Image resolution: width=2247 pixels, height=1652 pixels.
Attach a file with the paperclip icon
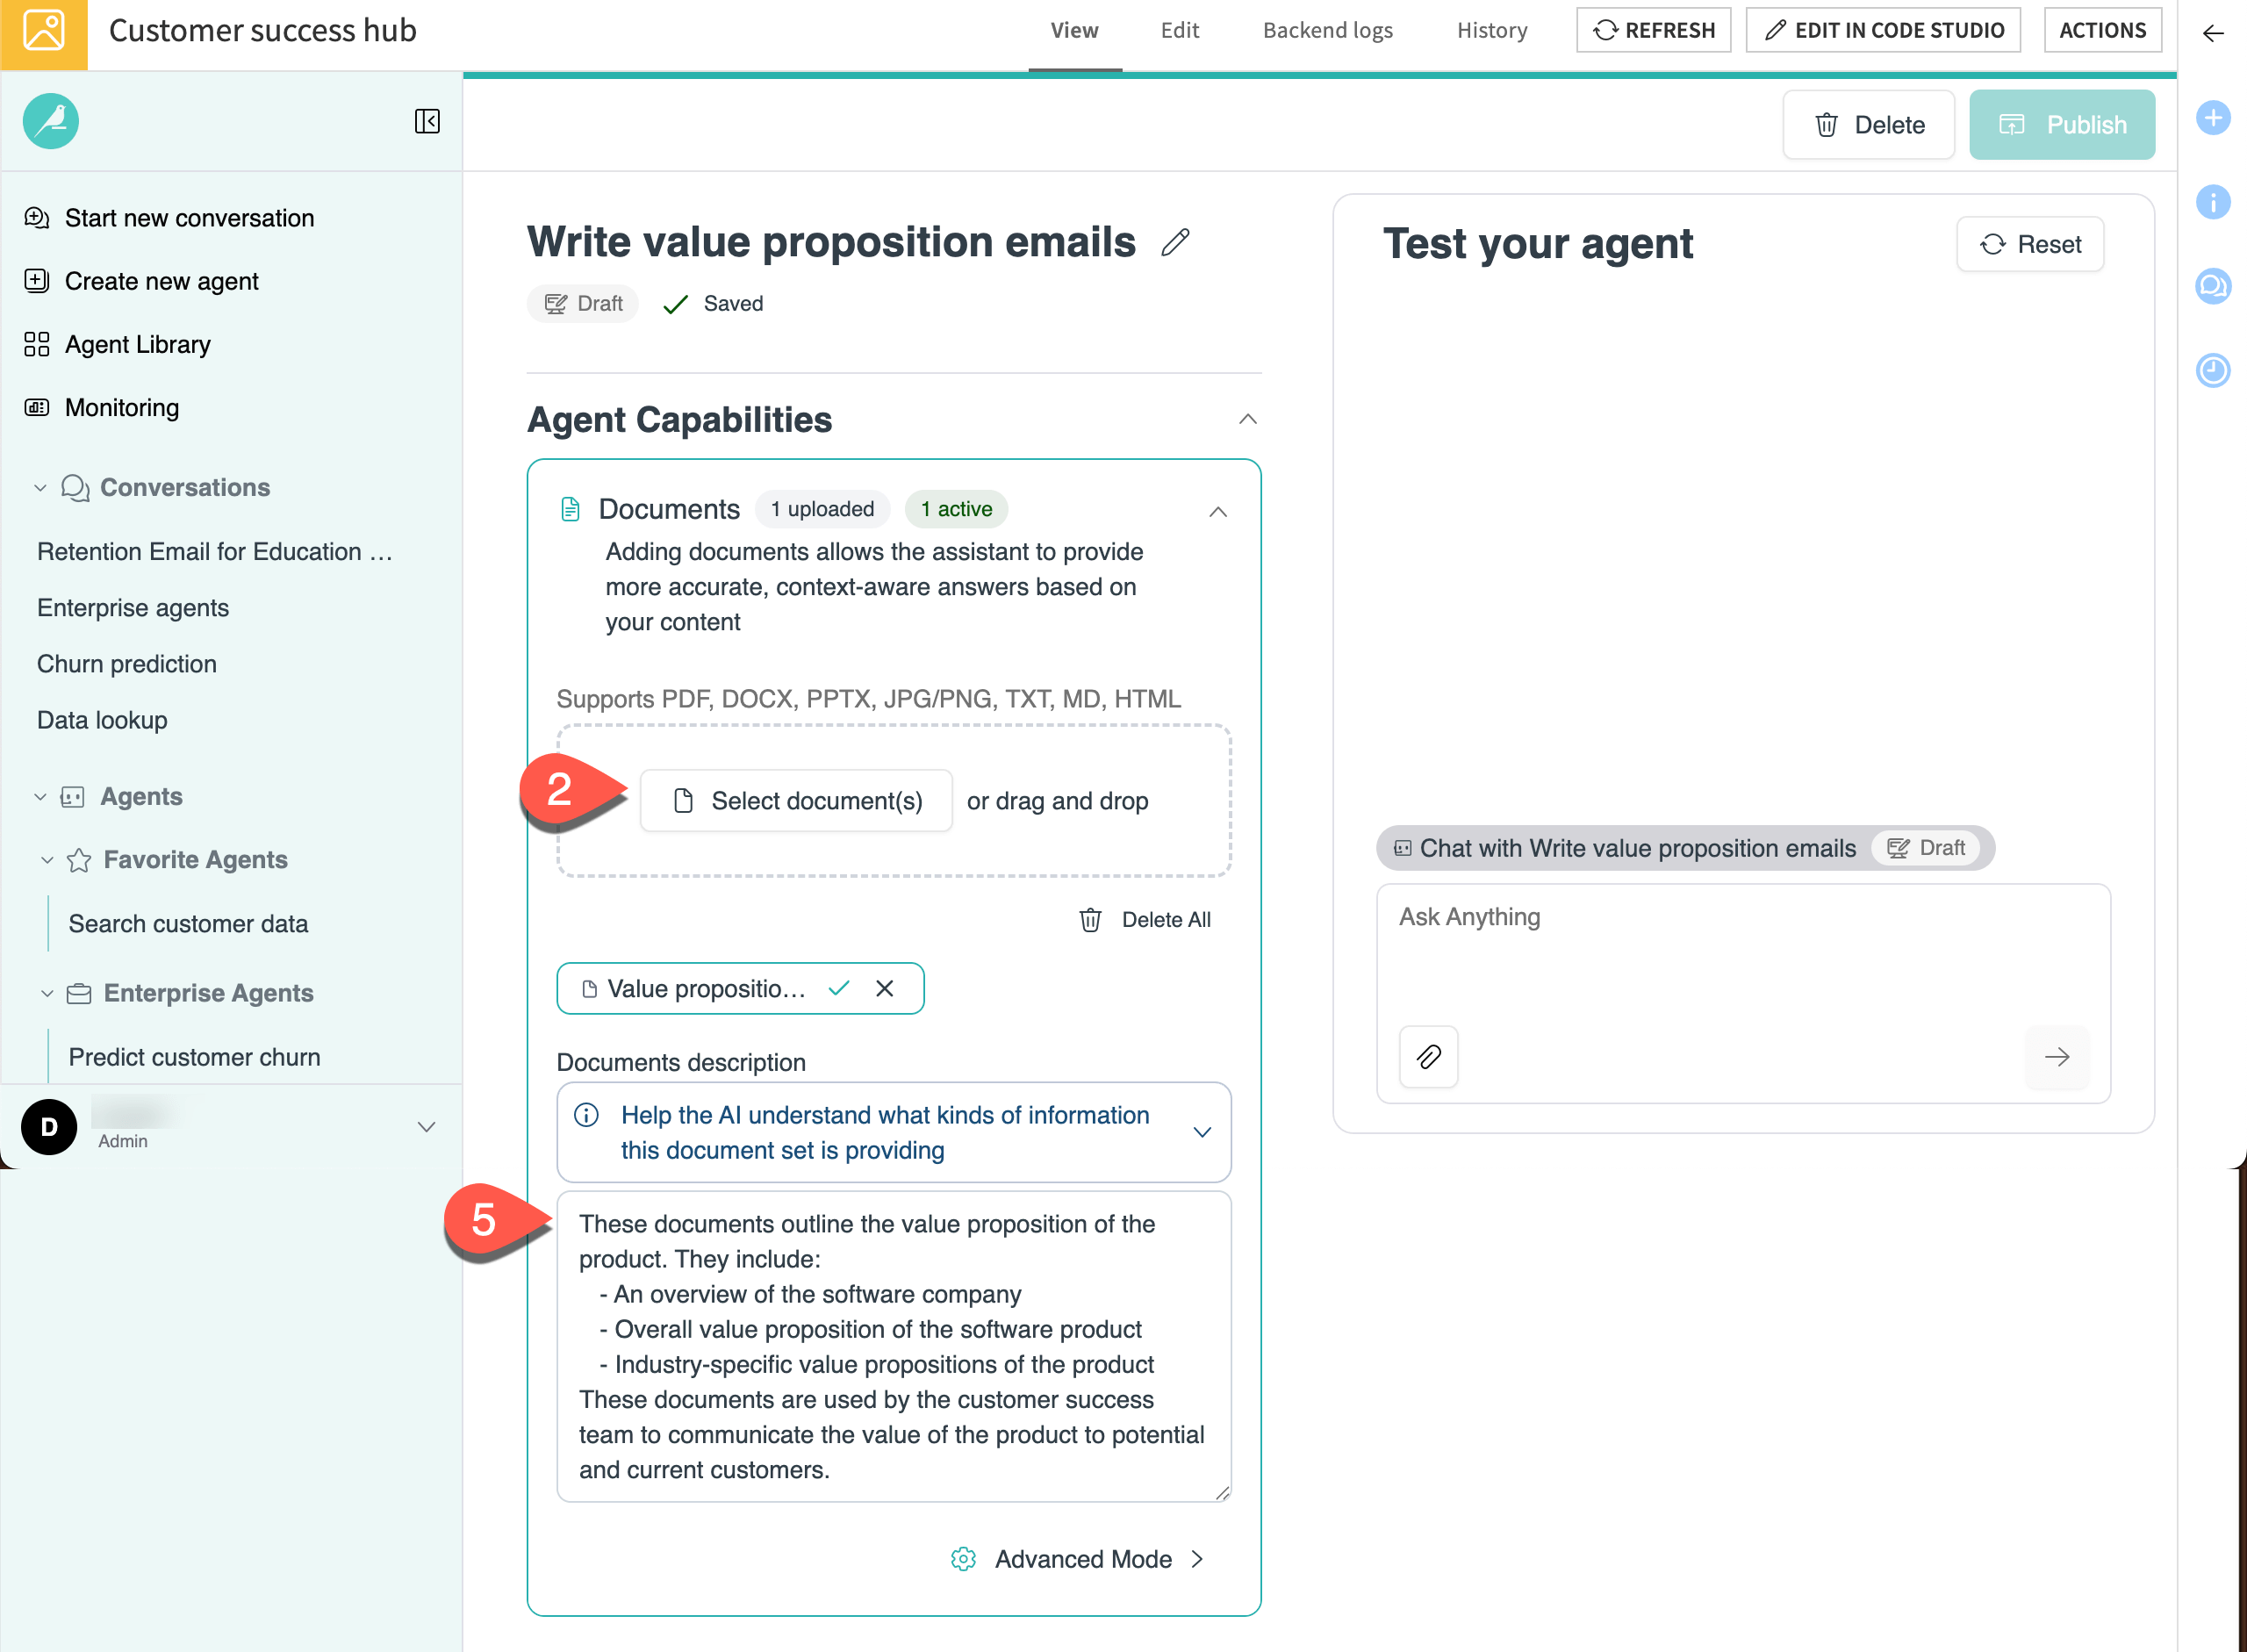click(1427, 1057)
